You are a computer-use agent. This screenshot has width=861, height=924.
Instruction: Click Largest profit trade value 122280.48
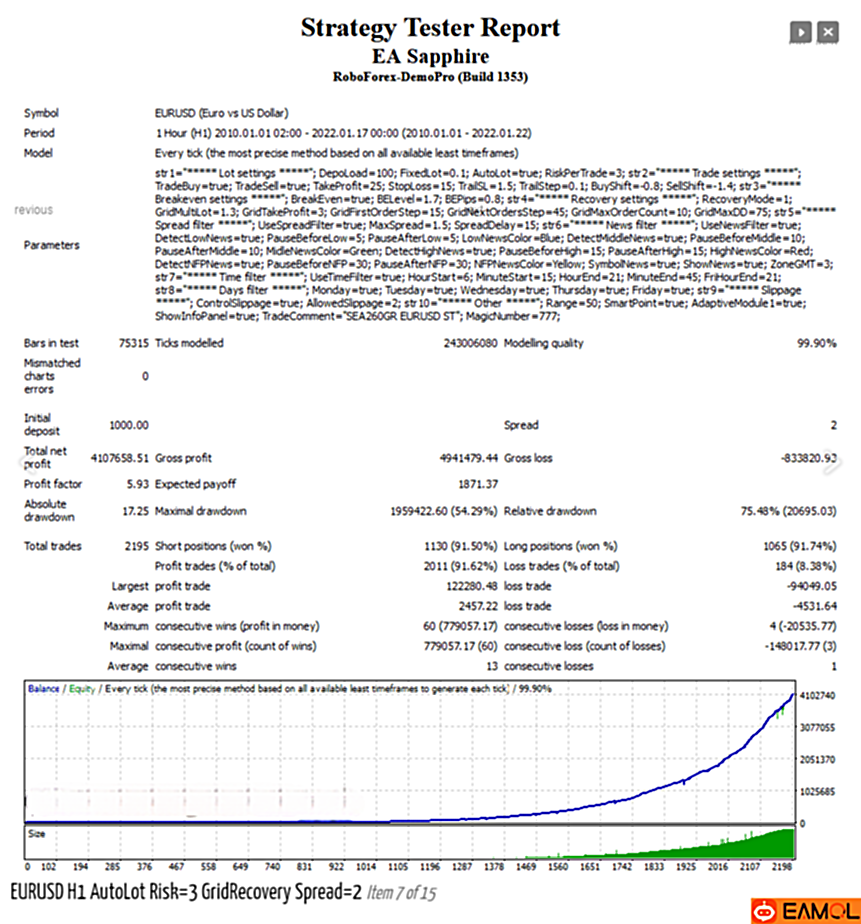click(x=471, y=586)
